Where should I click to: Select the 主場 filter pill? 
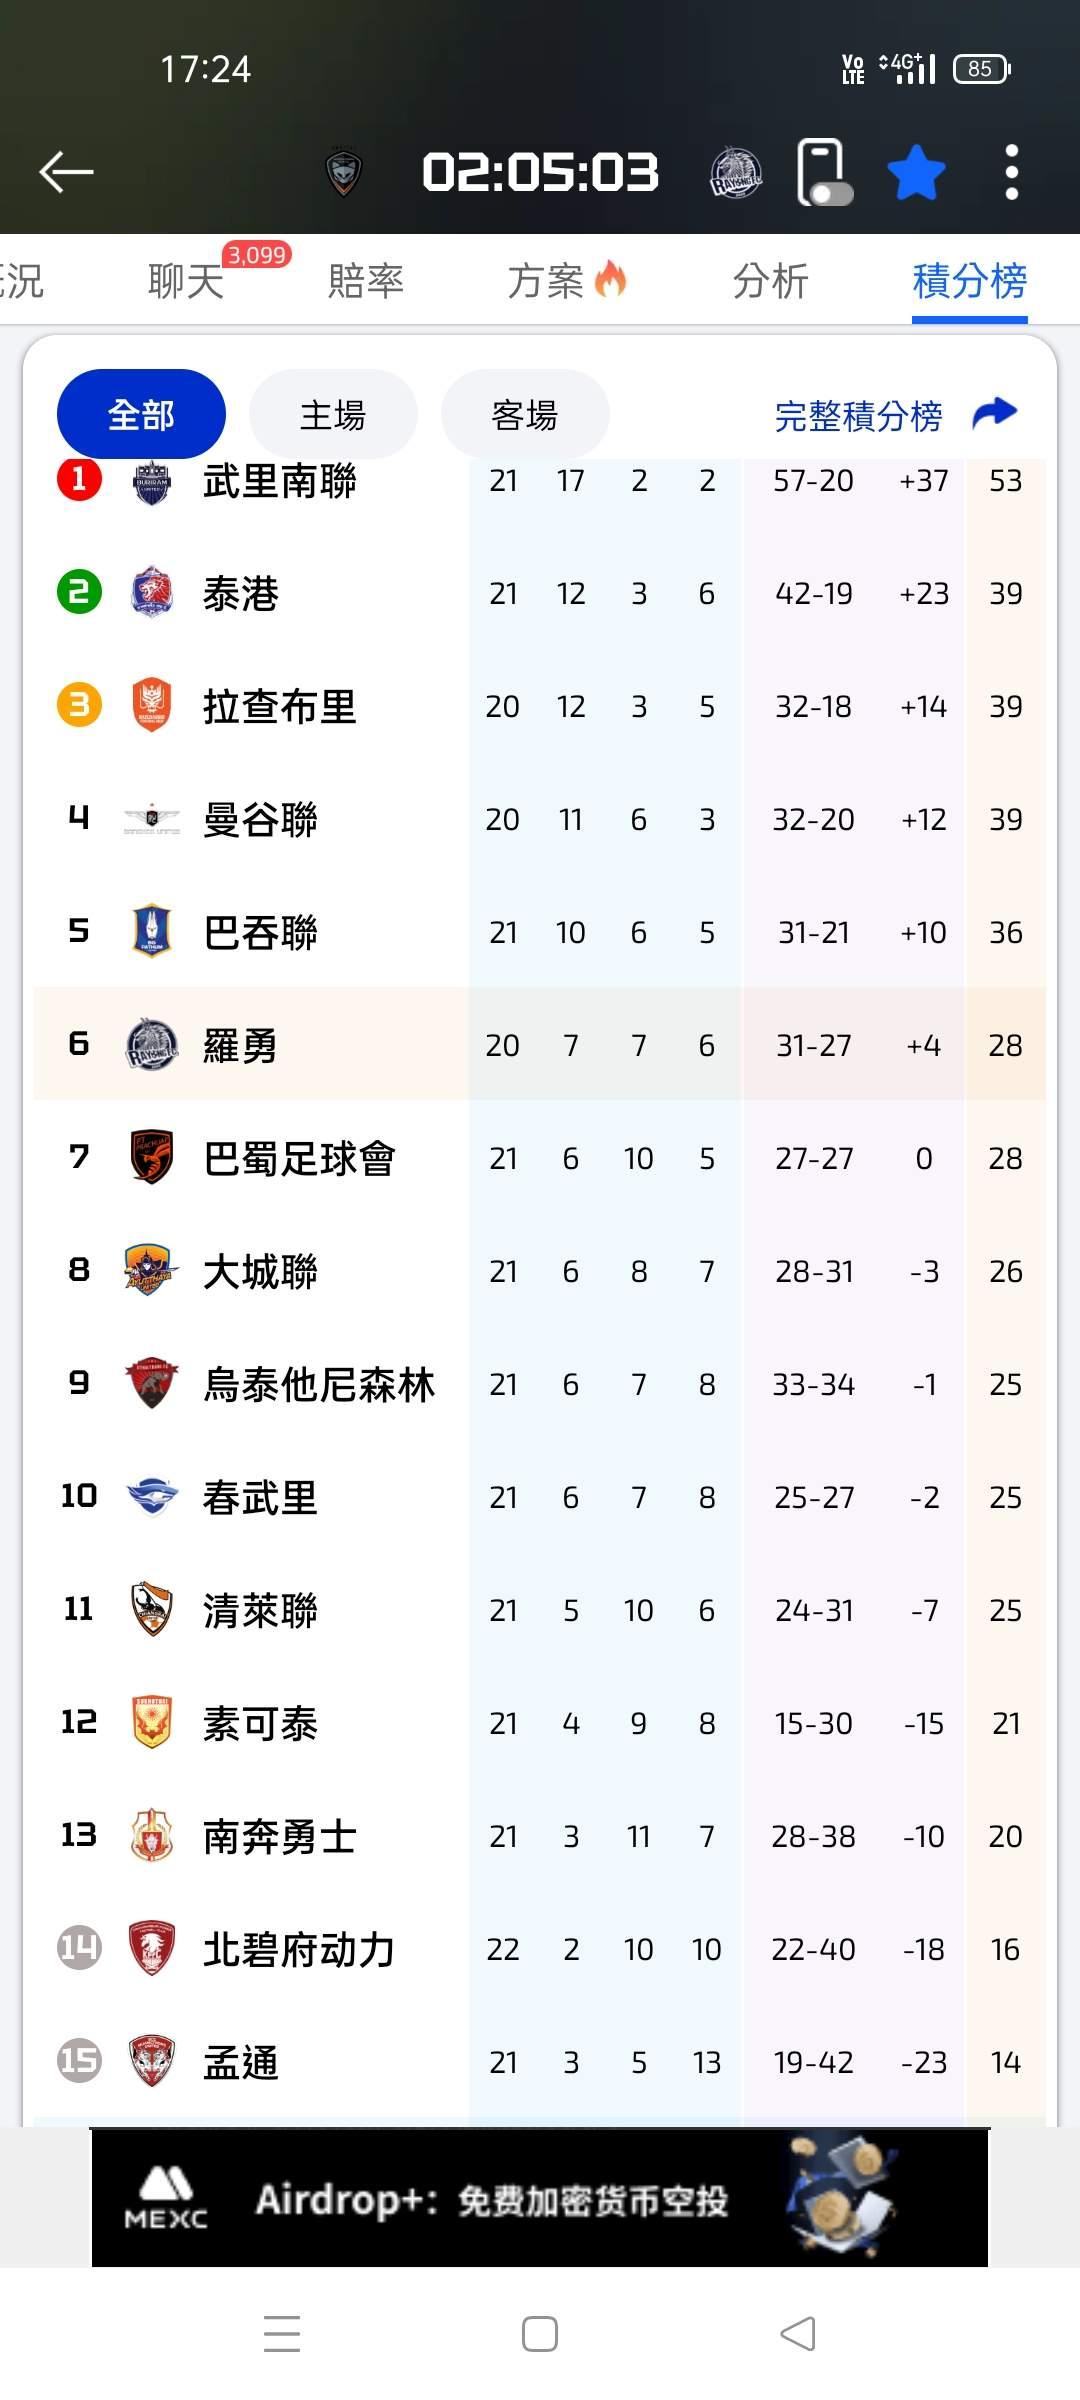click(x=333, y=414)
